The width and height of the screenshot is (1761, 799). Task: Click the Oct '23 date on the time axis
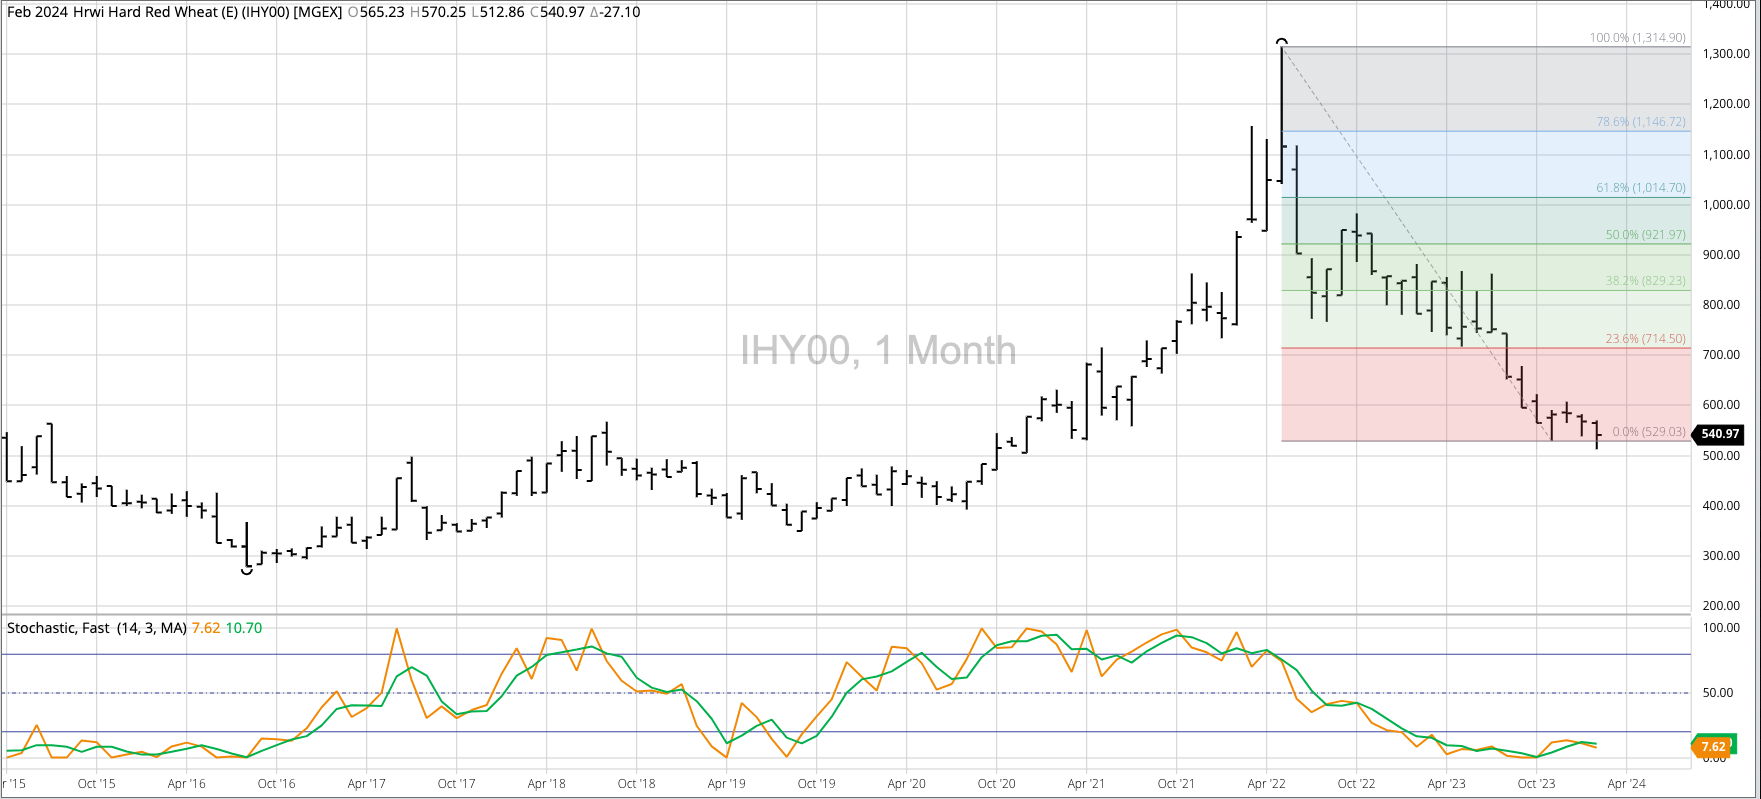[1536, 784]
